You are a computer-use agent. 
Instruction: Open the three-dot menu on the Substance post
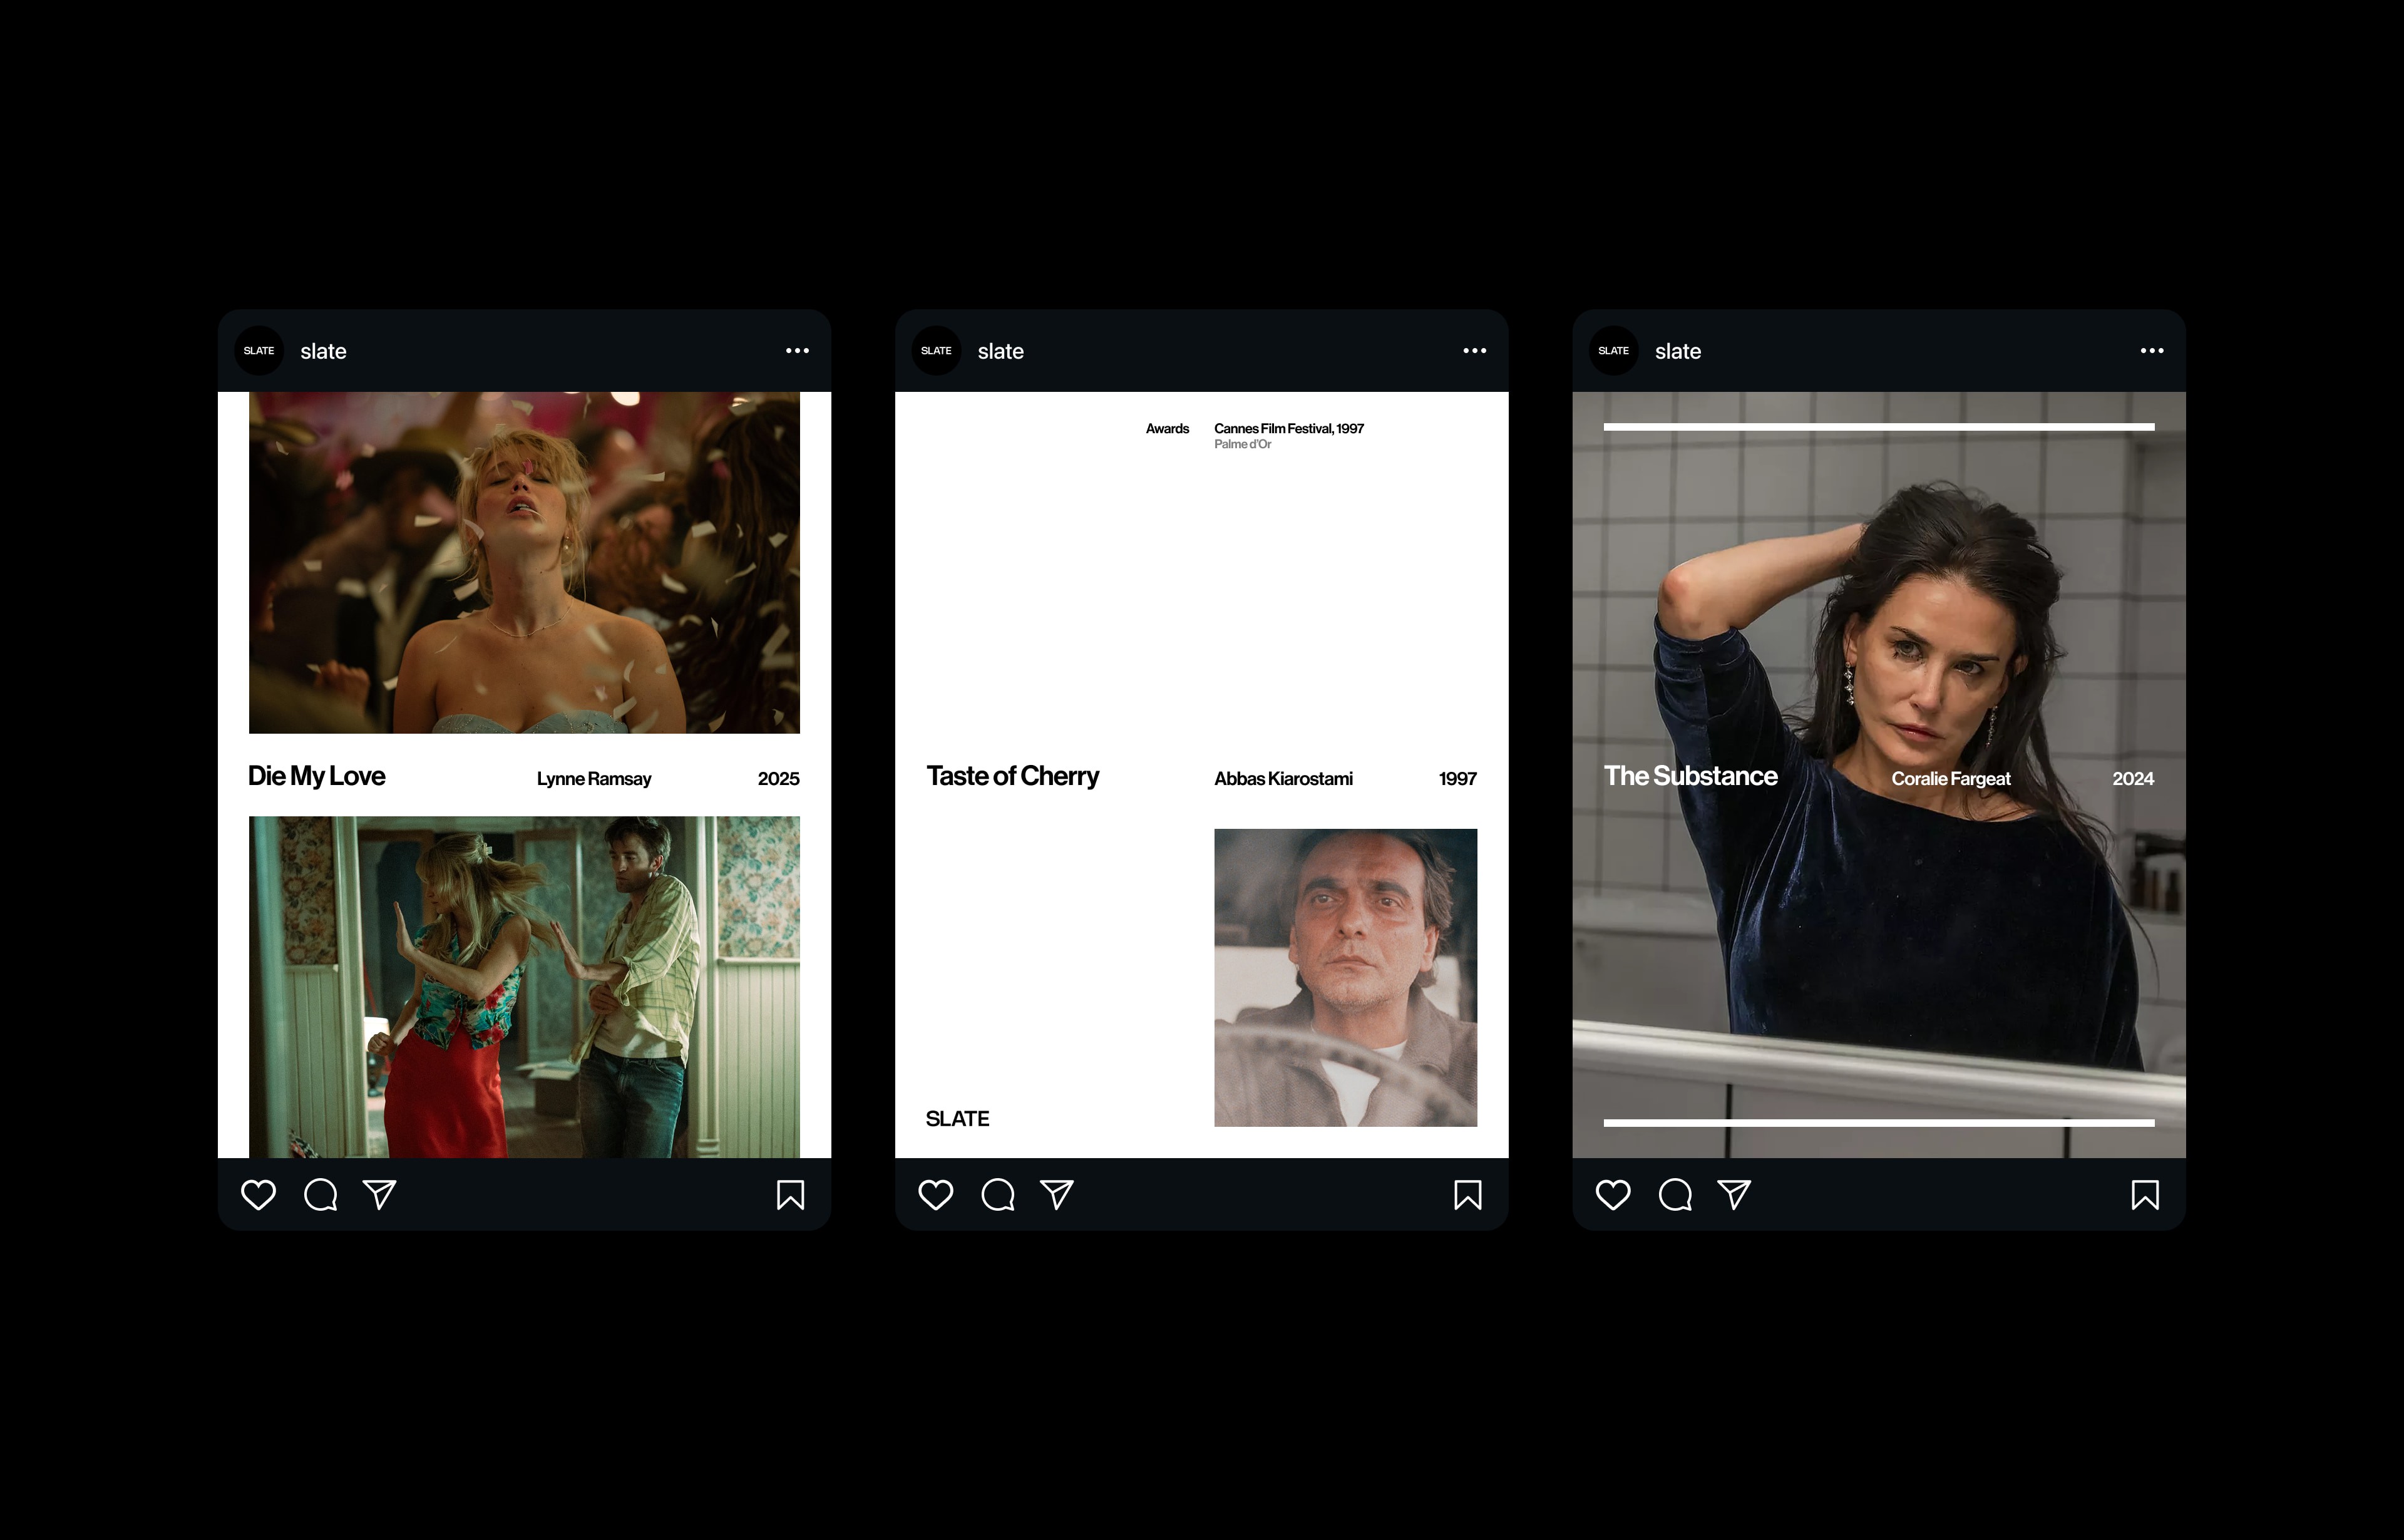coord(2151,351)
